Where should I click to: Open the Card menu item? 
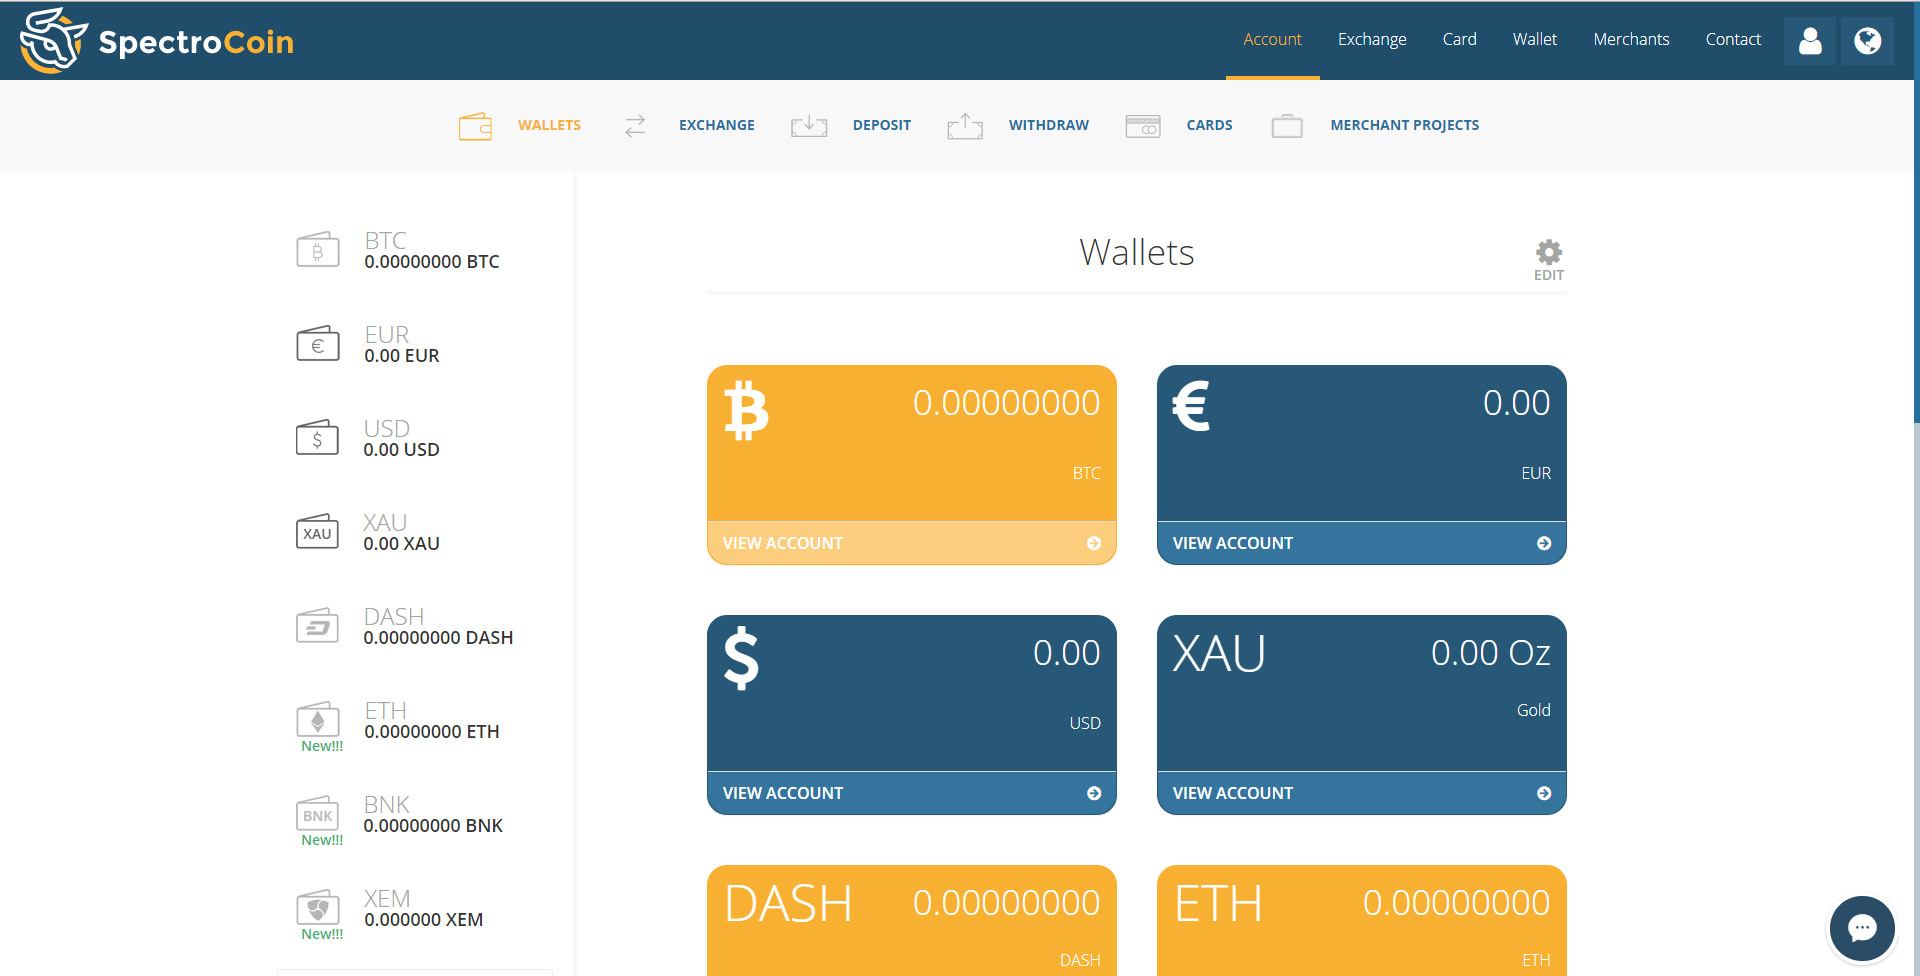point(1459,40)
